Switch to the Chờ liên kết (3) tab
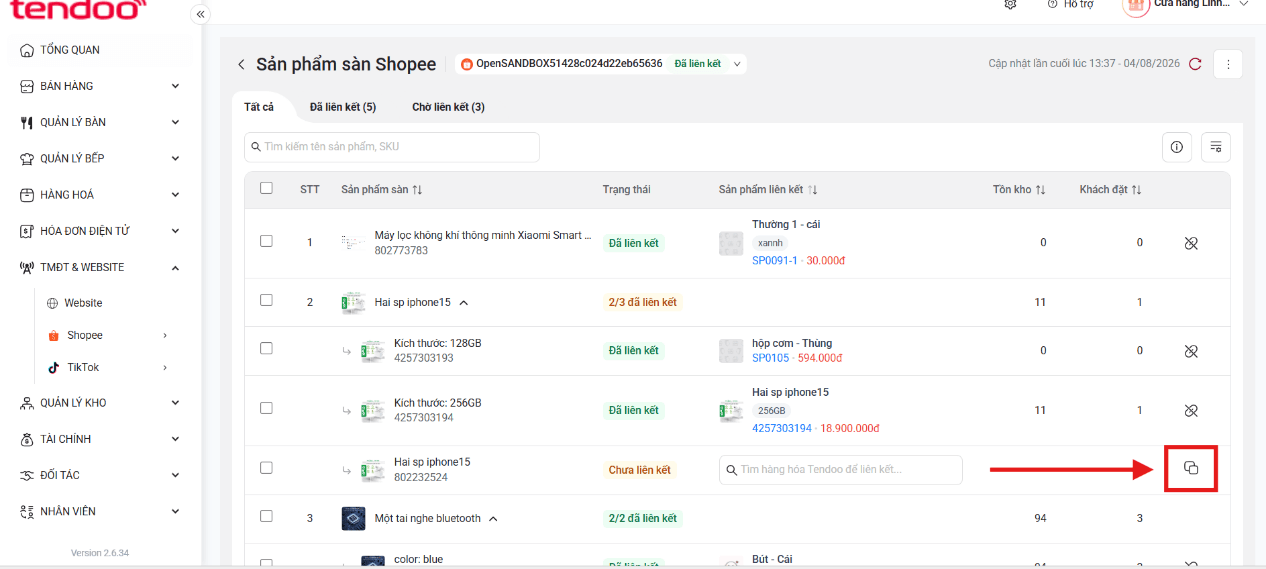This screenshot has width=1266, height=569. 448,107
